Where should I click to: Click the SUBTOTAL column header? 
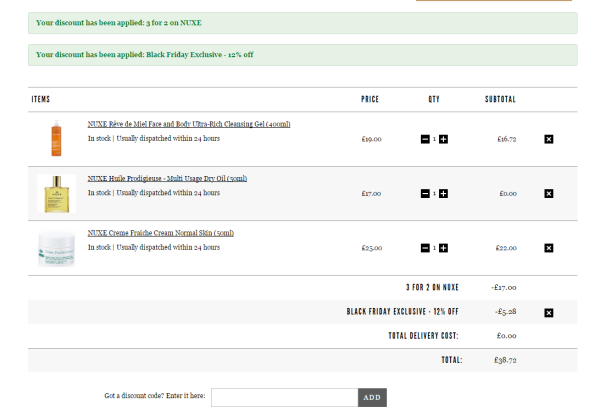click(x=500, y=100)
